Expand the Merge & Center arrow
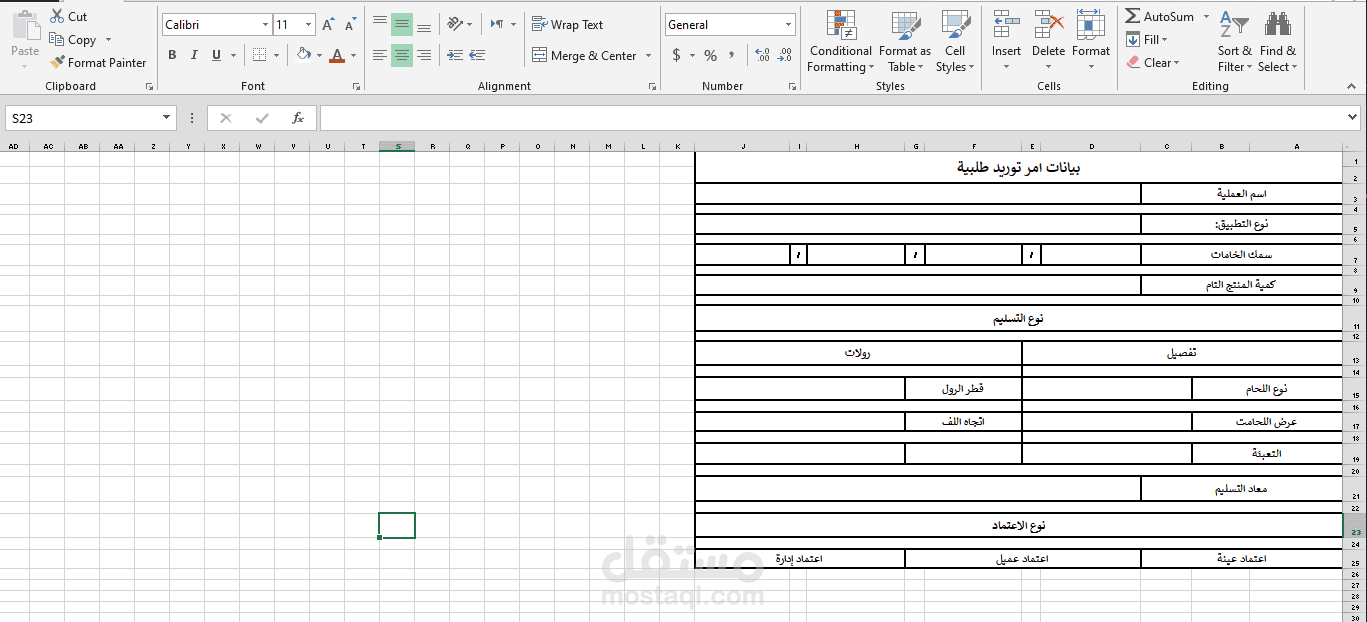Screen dimensions: 1367x622 click(x=648, y=56)
